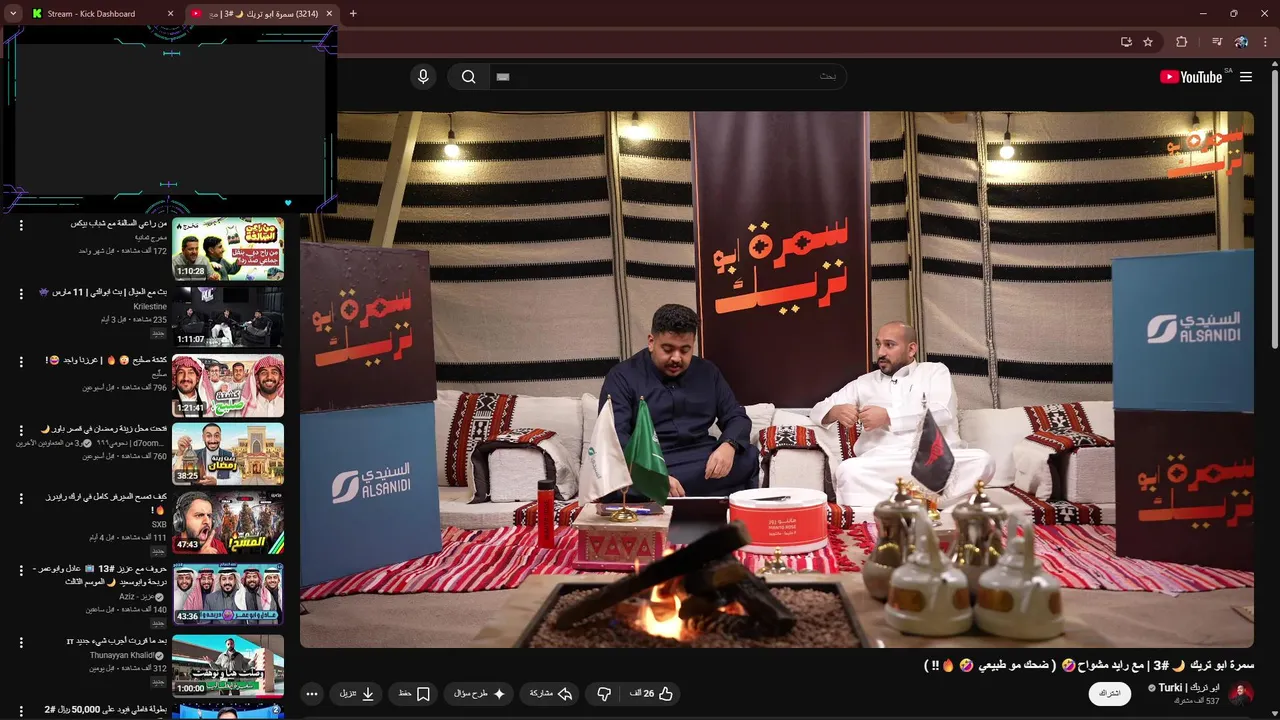Open Chrome extensions puzzle icon
This screenshot has height=720, width=1280.
pyautogui.click(x=1182, y=42)
